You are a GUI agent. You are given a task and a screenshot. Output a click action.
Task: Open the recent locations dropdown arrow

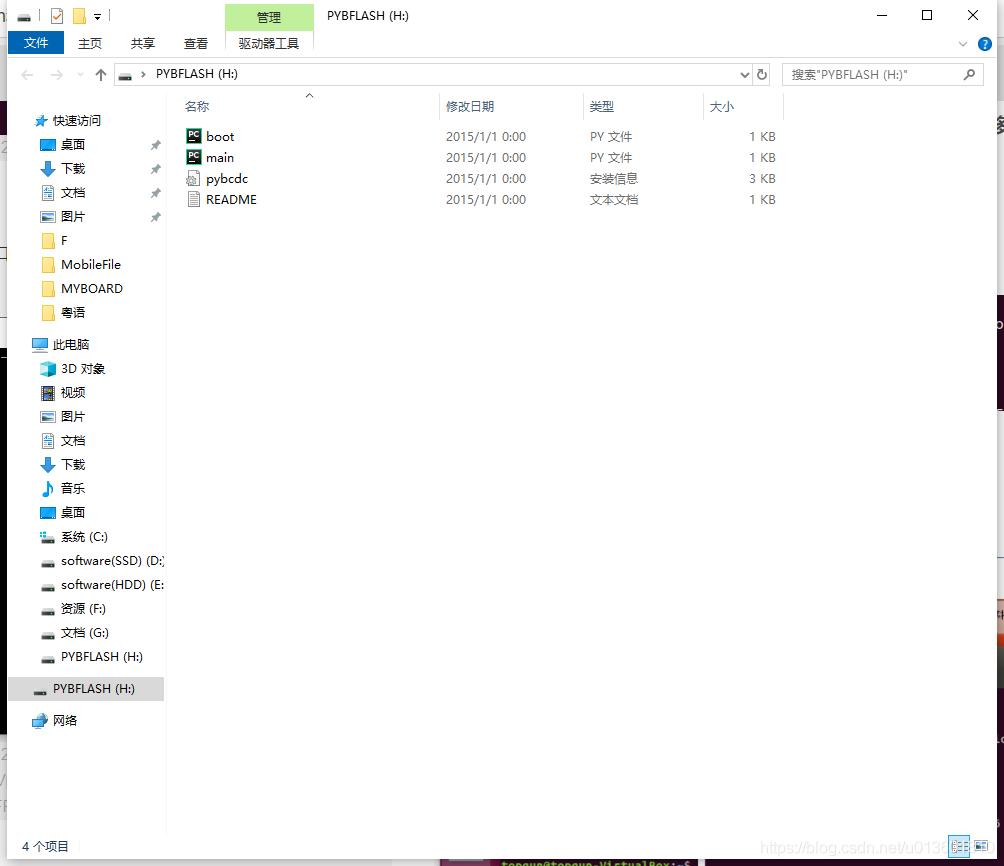80,75
